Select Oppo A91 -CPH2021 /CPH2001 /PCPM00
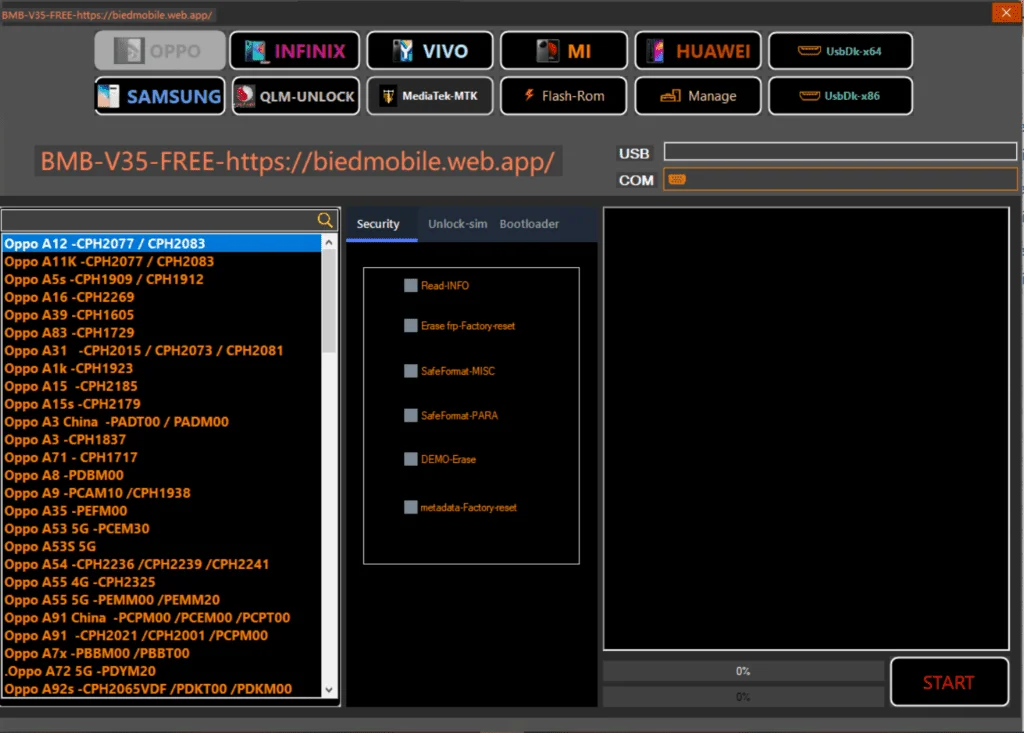The image size is (1024, 733). (162, 636)
